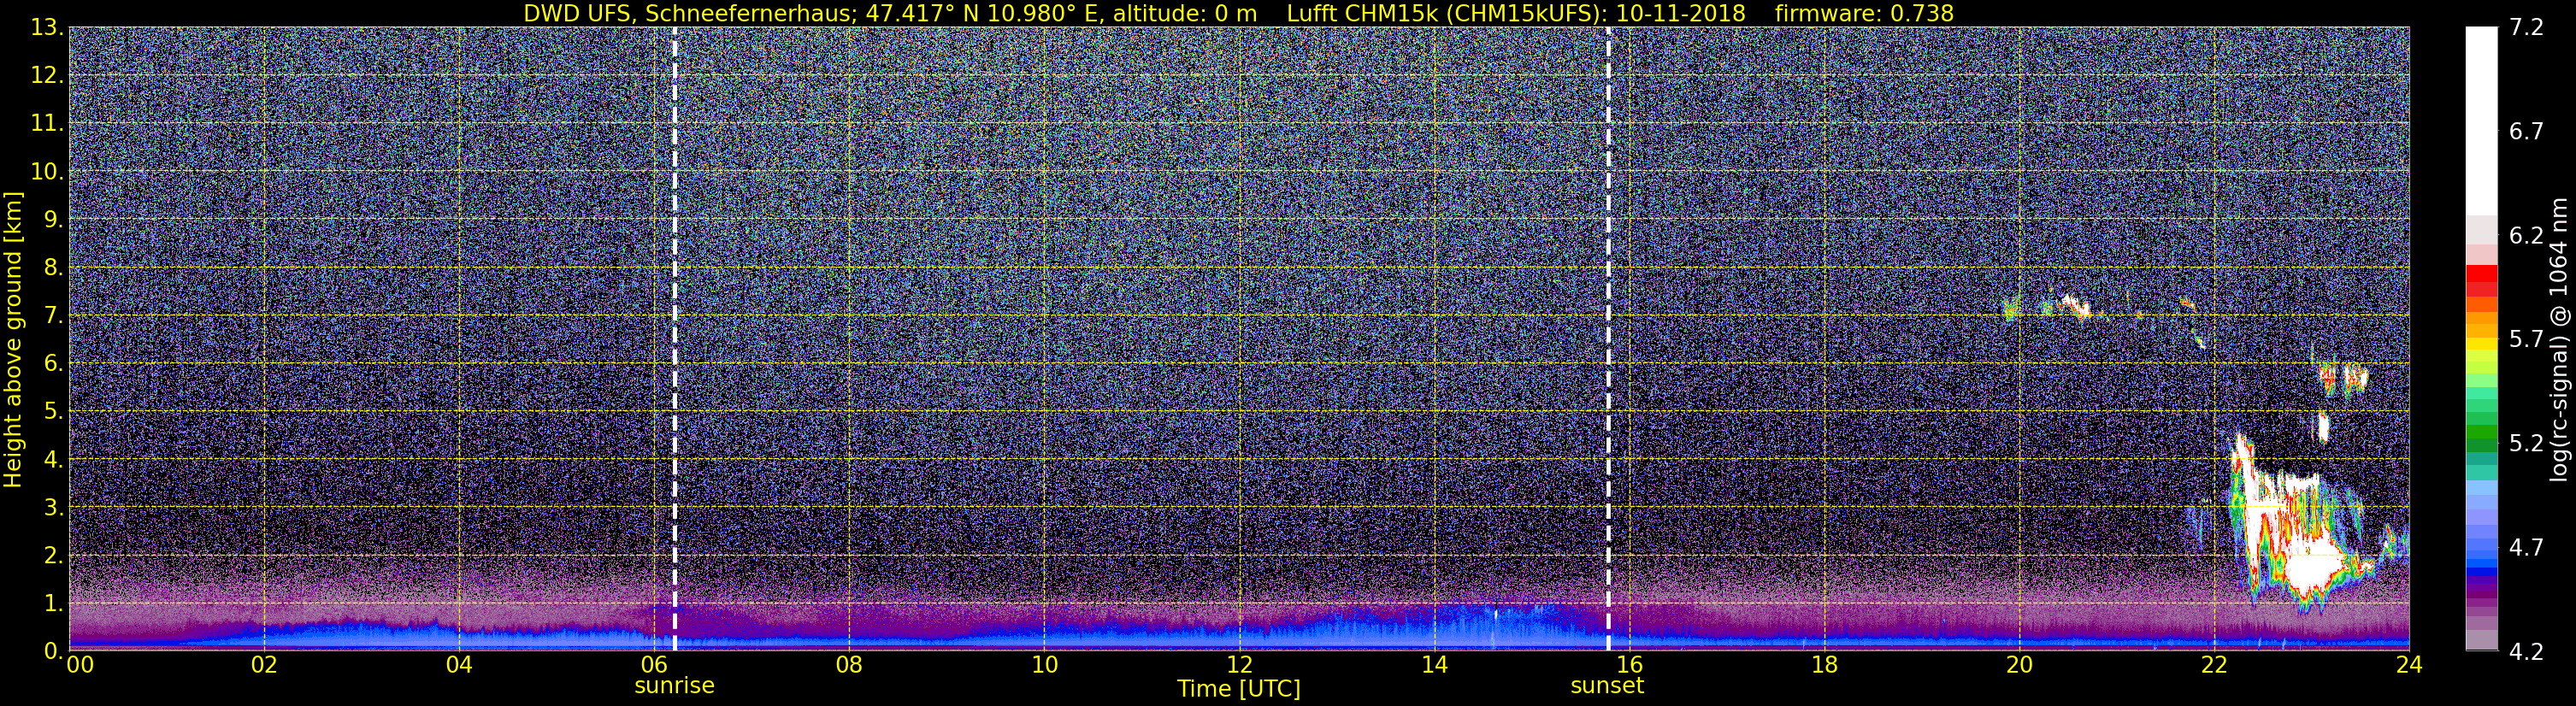
Task: Click the height axis tick label 11
Action: click(x=47, y=124)
